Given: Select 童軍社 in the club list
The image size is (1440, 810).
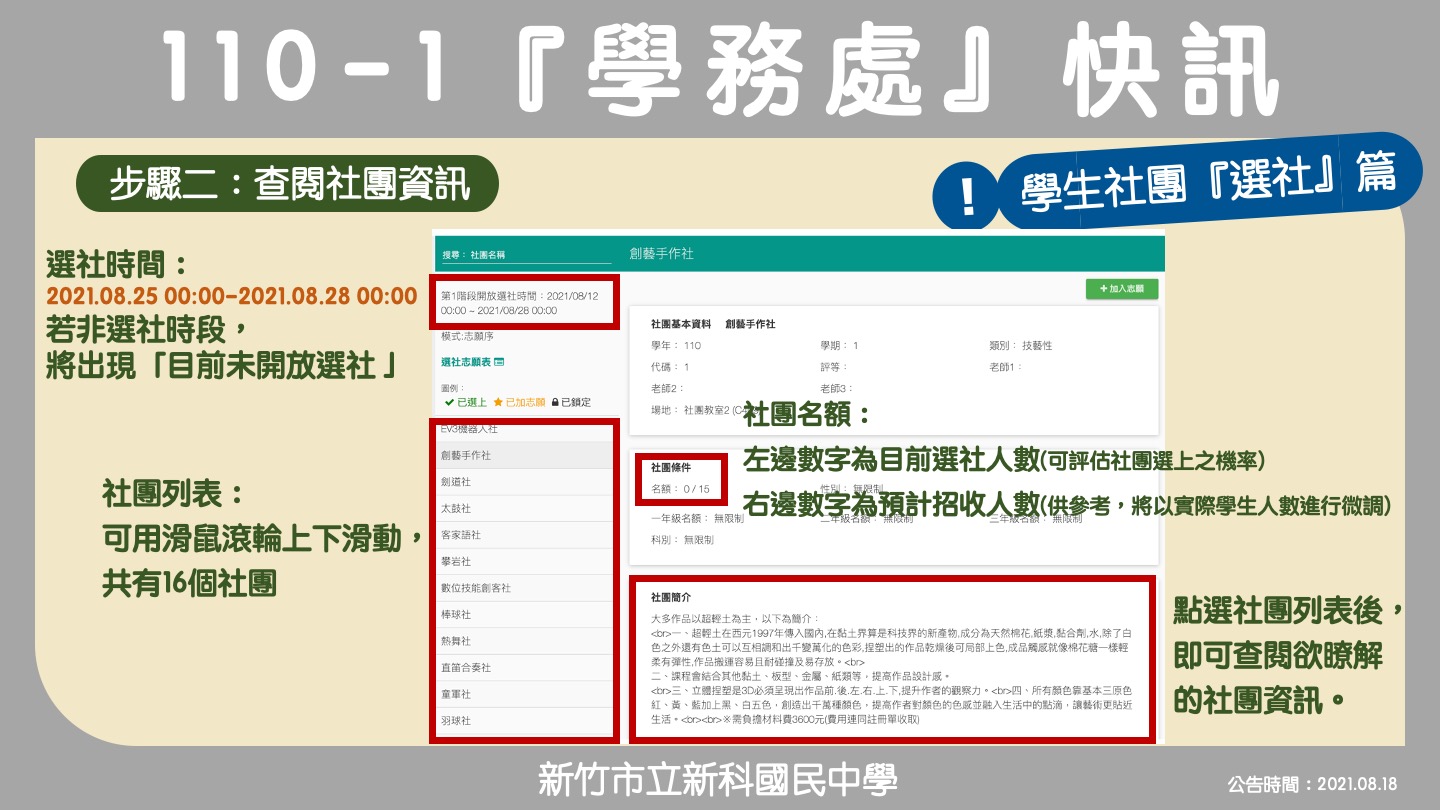Looking at the screenshot, I should [526, 694].
